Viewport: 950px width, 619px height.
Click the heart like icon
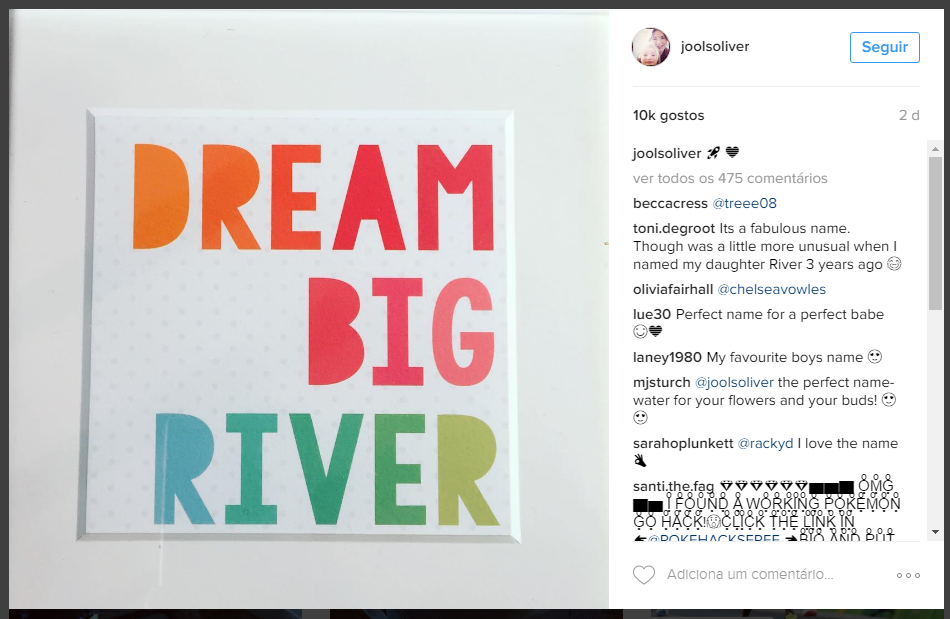(643, 574)
